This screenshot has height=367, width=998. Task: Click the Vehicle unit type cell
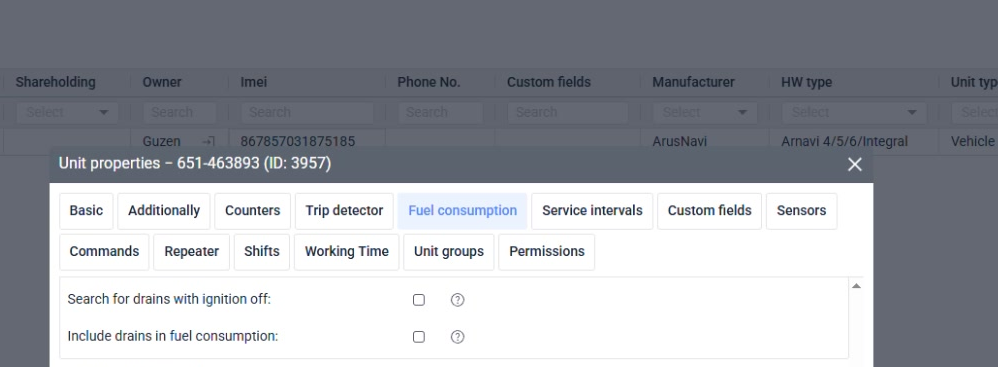972,141
